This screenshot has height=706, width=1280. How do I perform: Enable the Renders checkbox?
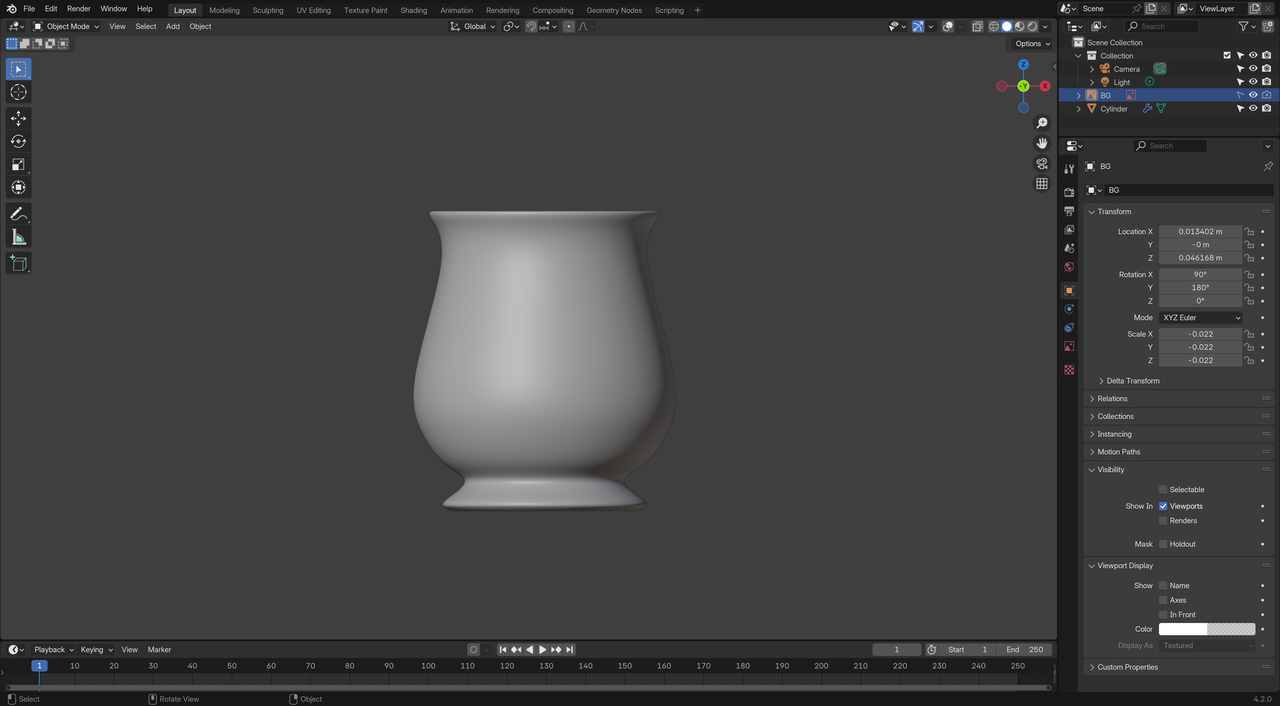(1163, 521)
